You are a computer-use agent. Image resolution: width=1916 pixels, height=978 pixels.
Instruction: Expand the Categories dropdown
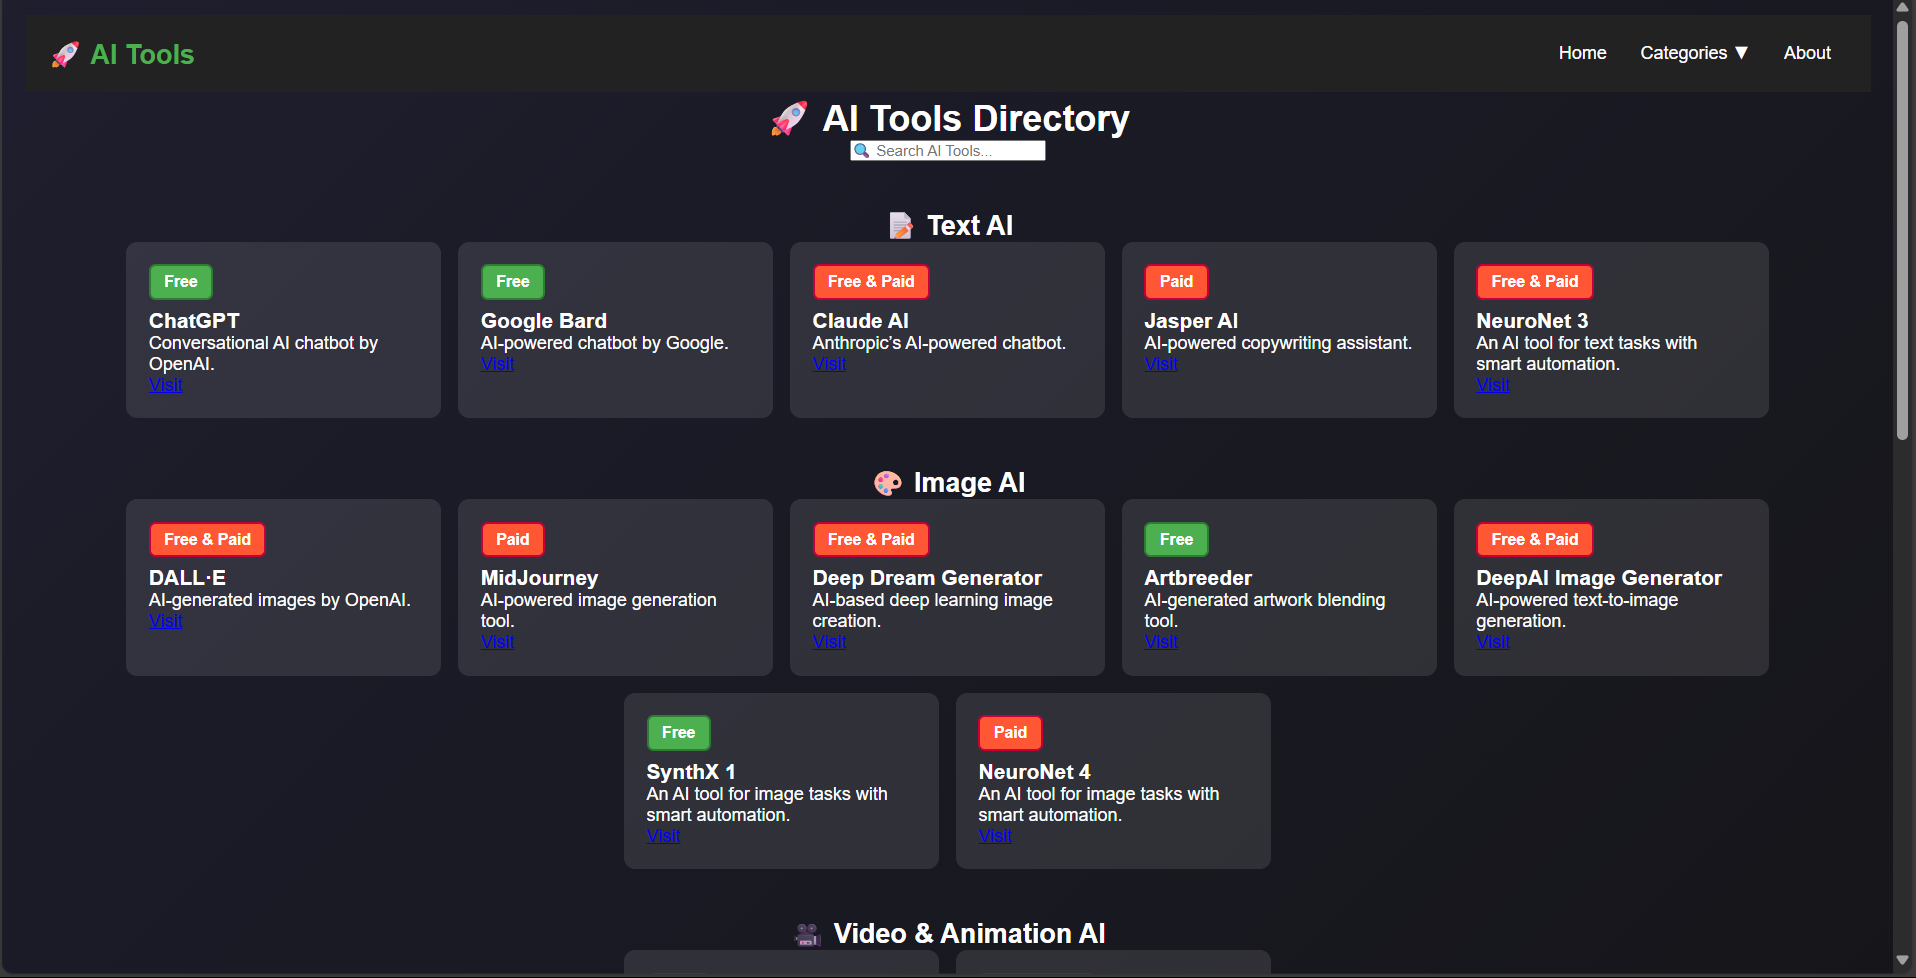coord(1694,53)
